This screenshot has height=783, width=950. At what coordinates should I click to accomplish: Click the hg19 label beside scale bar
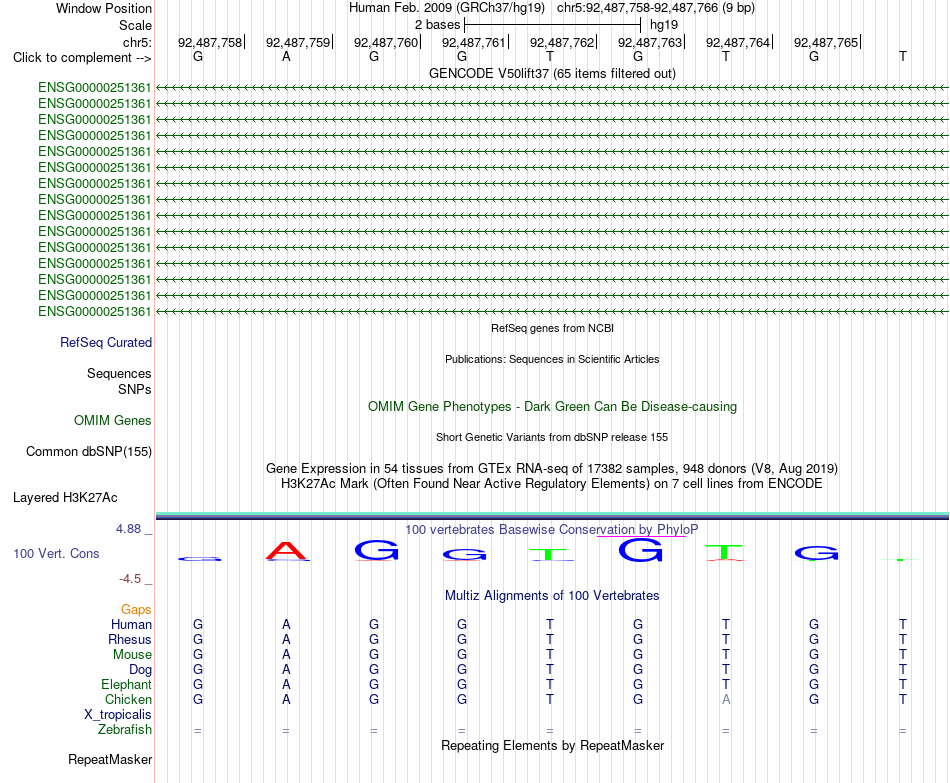click(x=664, y=25)
